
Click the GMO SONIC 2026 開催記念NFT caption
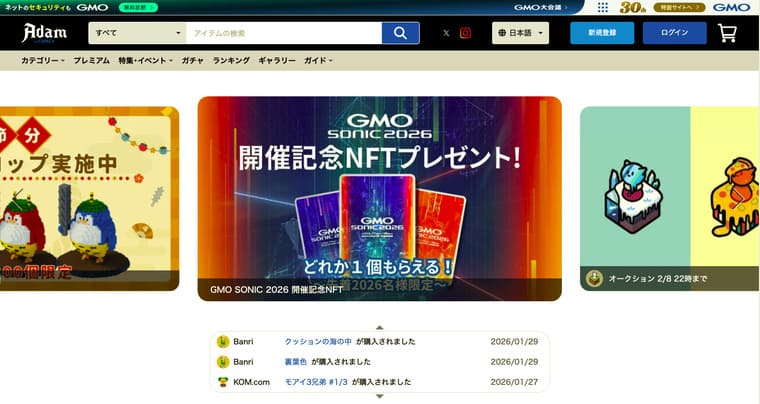(277, 290)
